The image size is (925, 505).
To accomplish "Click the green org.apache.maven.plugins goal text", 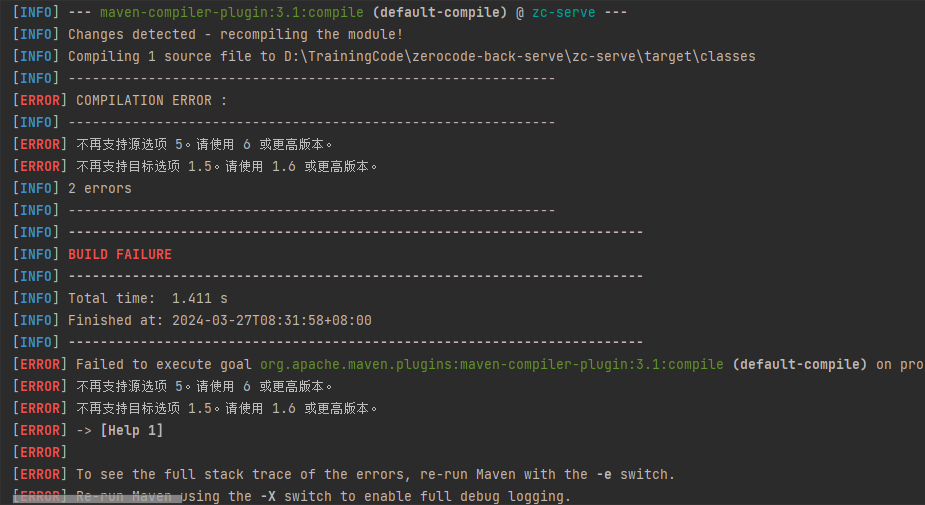I will (x=491, y=364).
